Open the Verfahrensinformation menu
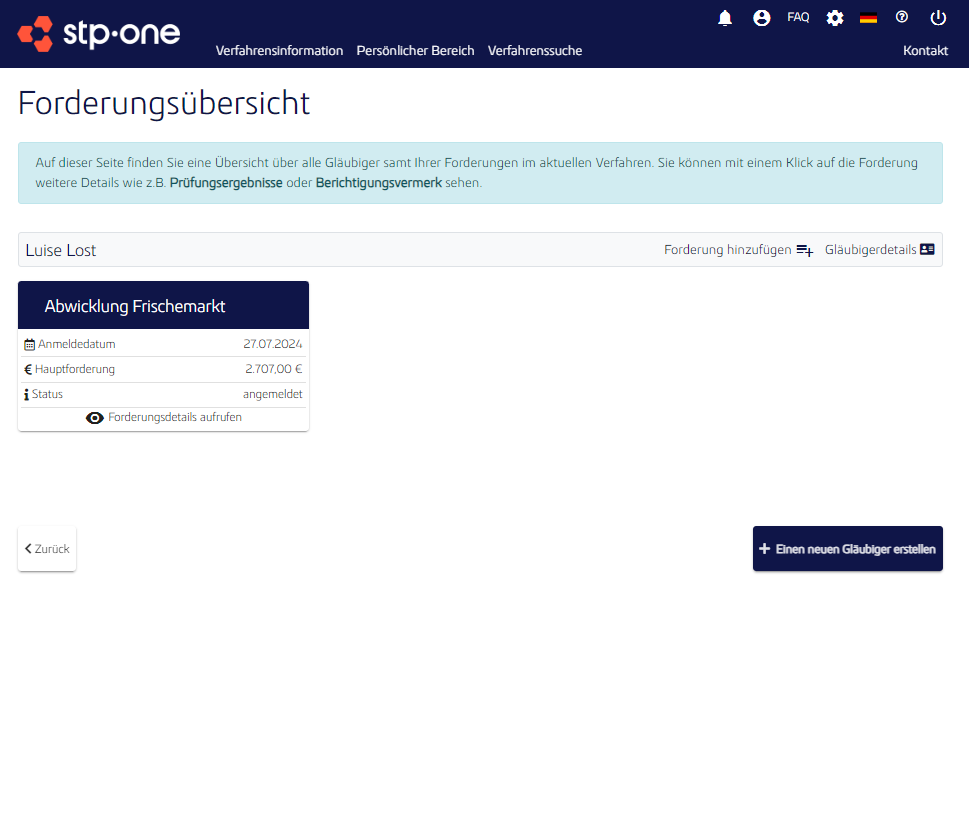969x820 pixels. 279,50
